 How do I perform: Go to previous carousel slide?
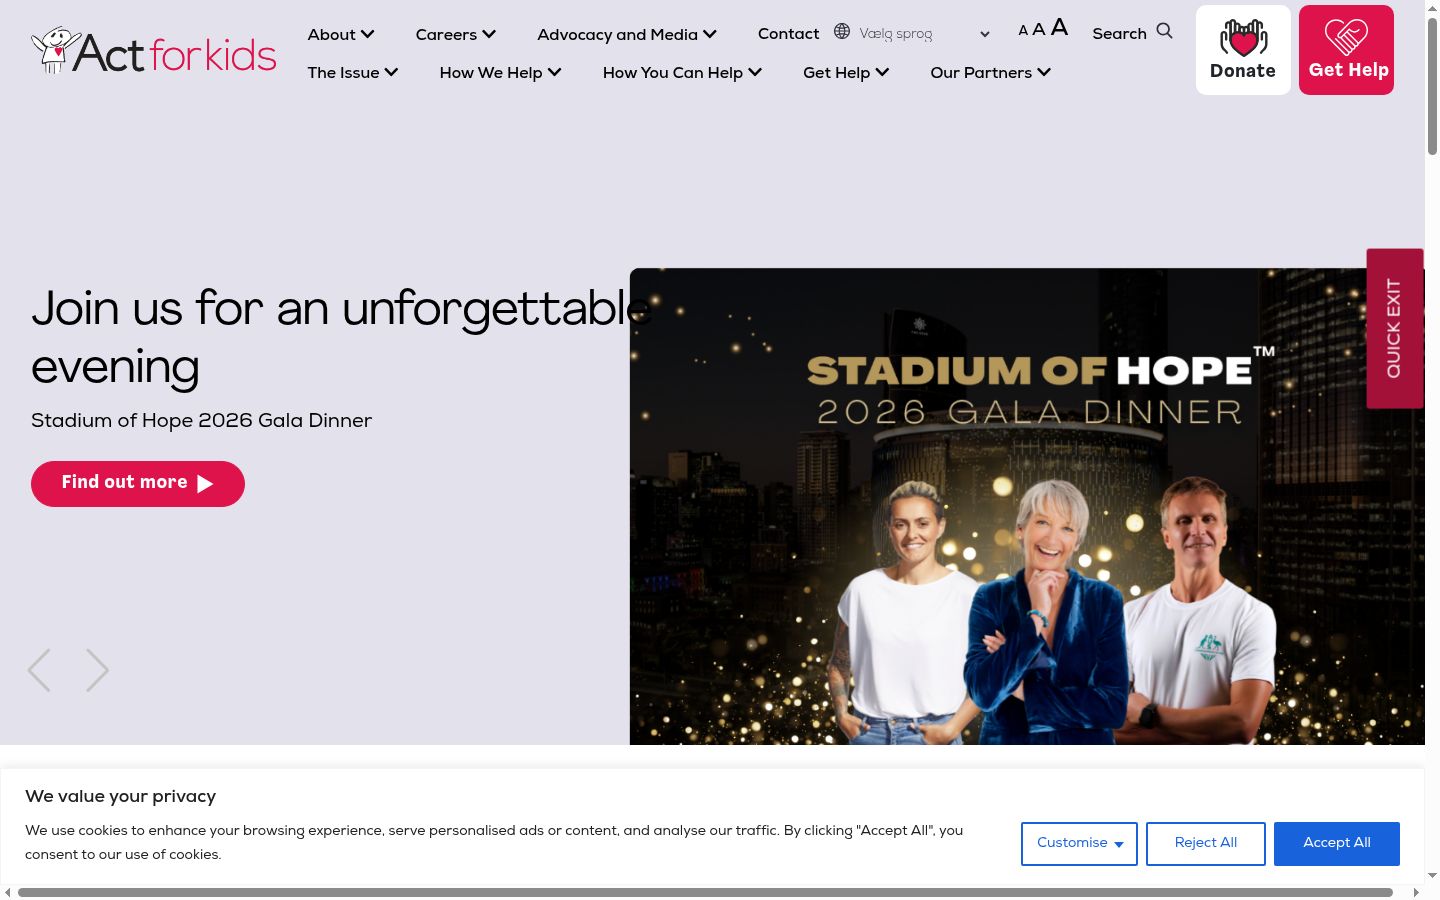(x=39, y=670)
